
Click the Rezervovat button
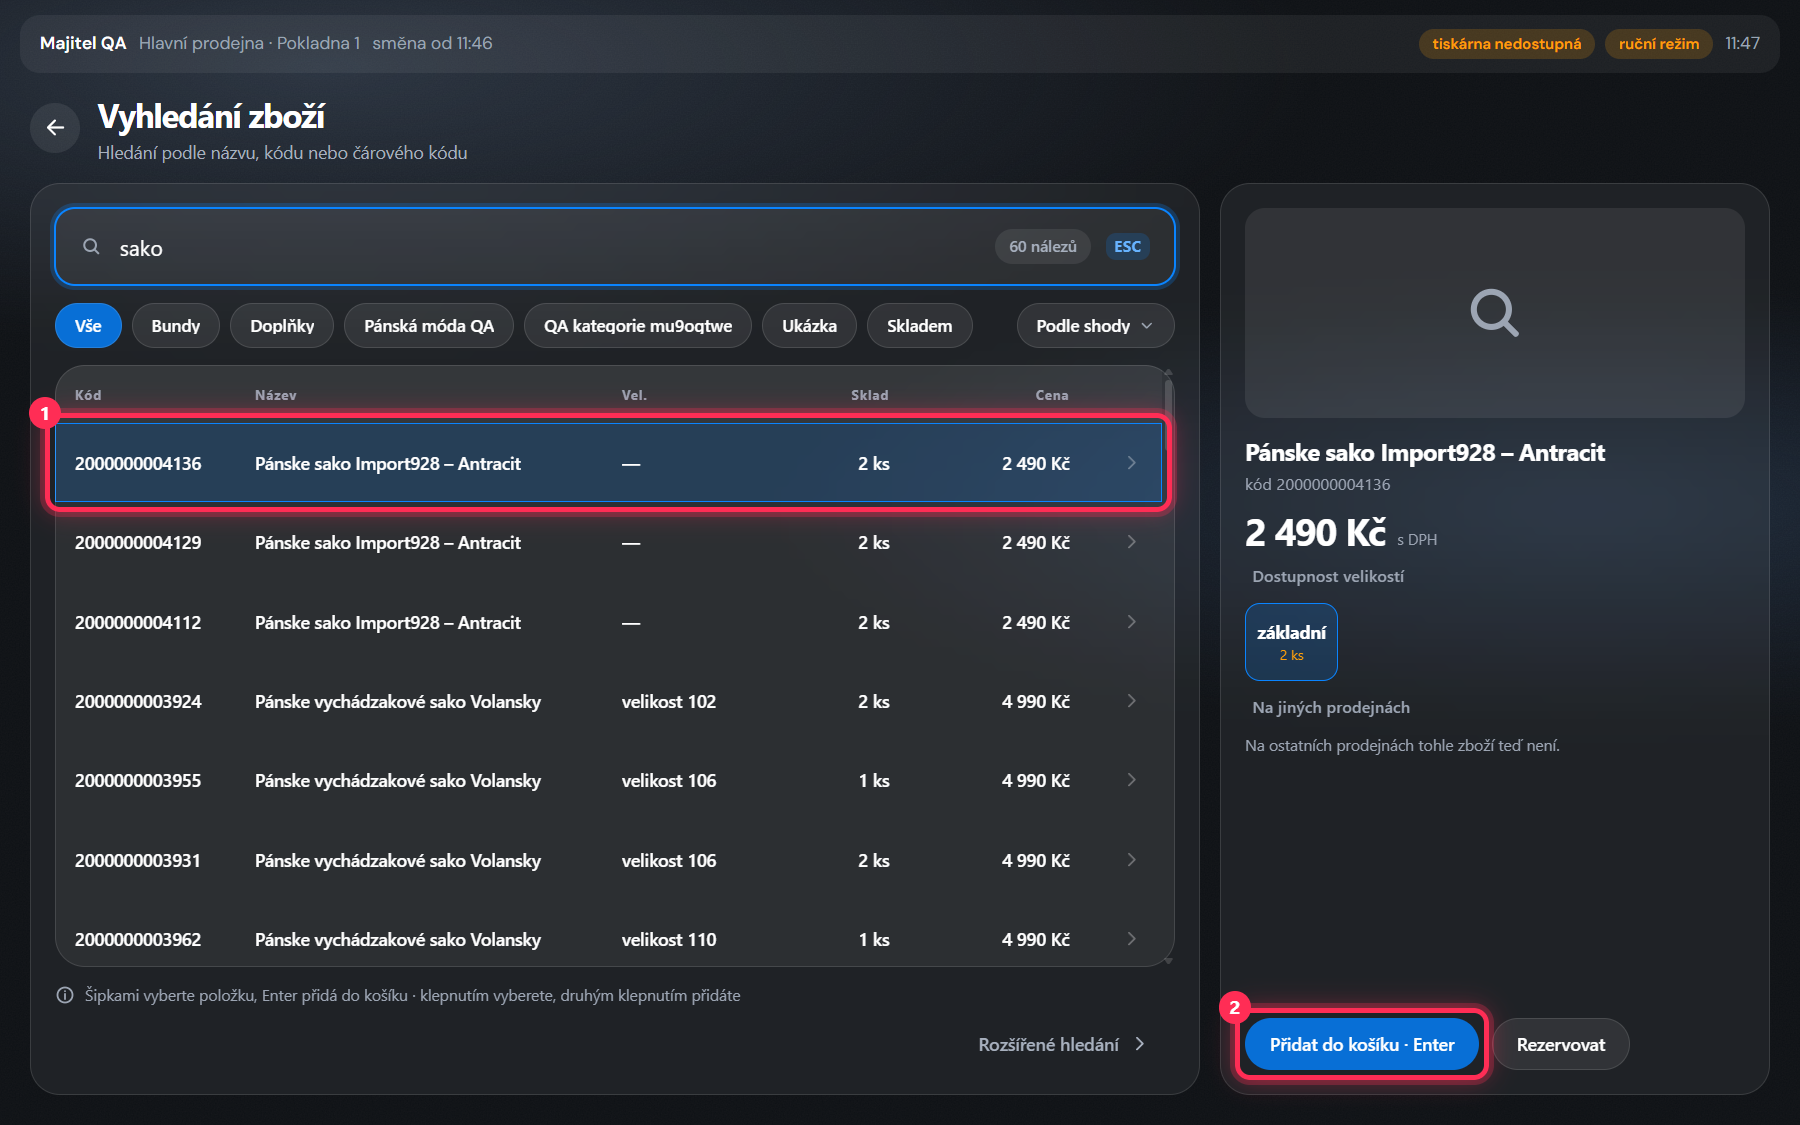click(1561, 1044)
